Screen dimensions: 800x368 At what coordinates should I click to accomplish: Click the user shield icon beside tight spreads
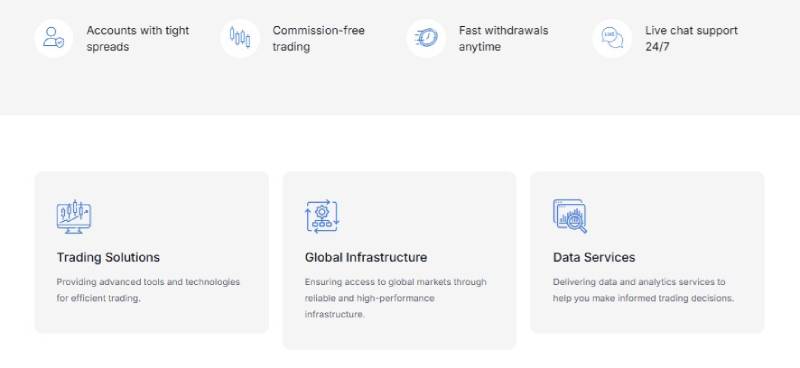pos(54,38)
